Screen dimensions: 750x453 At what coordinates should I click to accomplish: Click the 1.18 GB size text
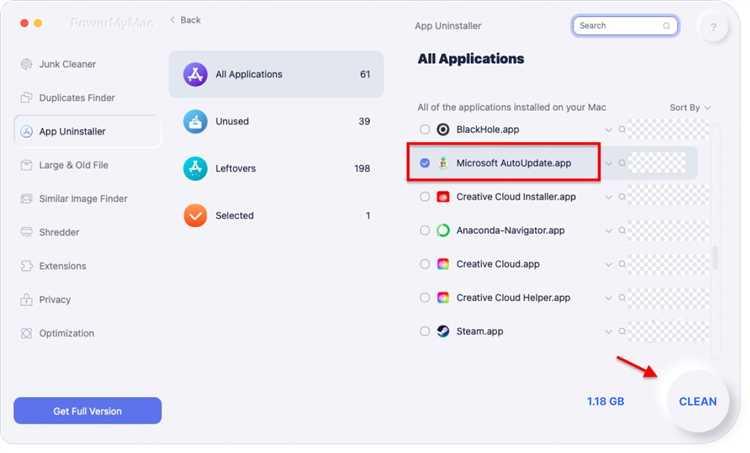[x=606, y=401]
